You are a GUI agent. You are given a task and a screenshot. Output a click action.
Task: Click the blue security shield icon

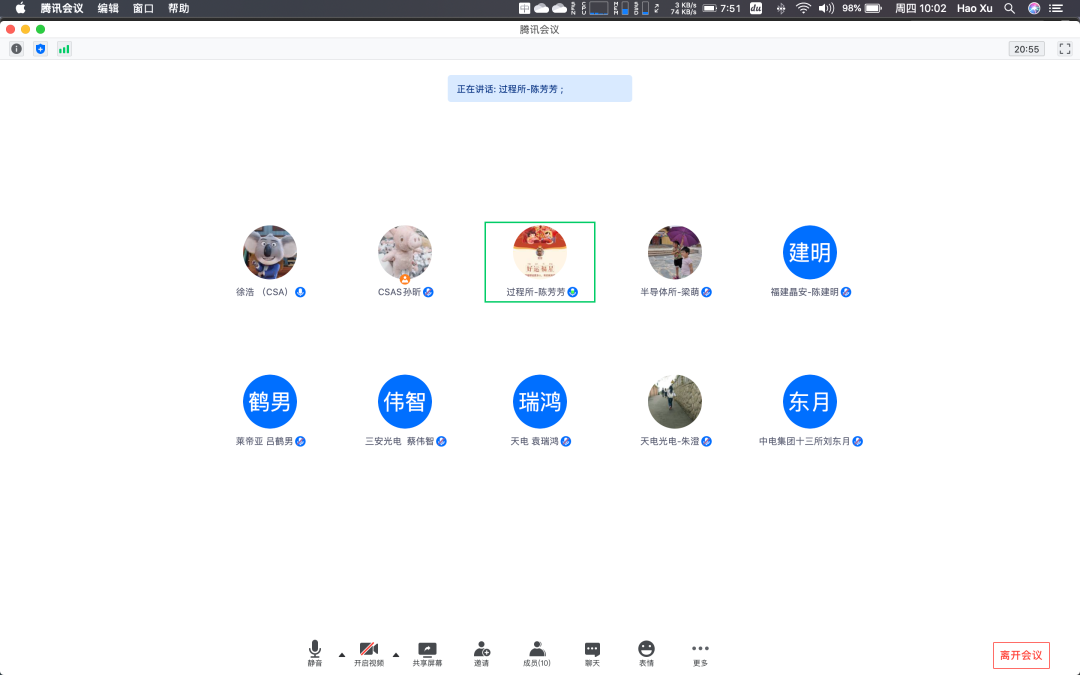pos(40,48)
